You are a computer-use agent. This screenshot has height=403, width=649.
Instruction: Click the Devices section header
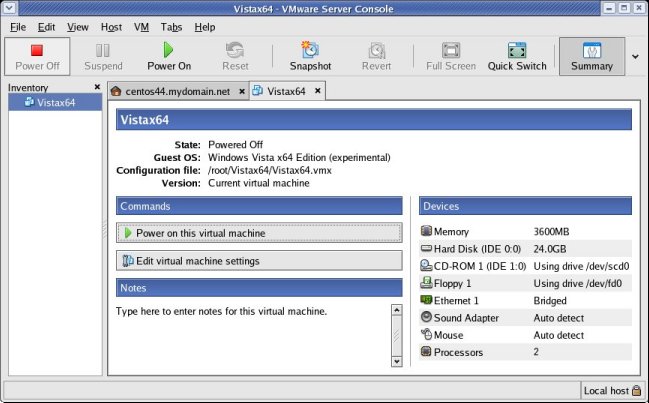[x=525, y=206]
